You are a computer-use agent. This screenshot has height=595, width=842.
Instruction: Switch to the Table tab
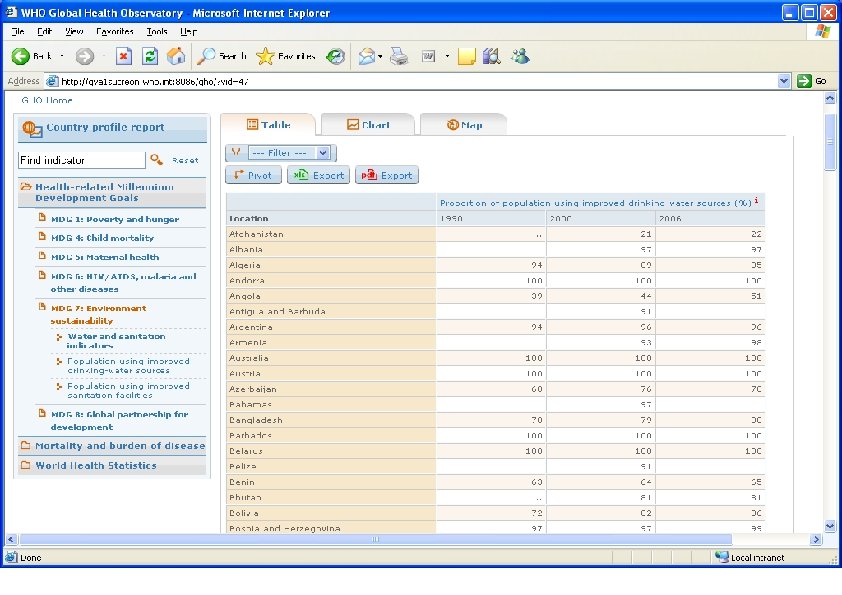[268, 125]
